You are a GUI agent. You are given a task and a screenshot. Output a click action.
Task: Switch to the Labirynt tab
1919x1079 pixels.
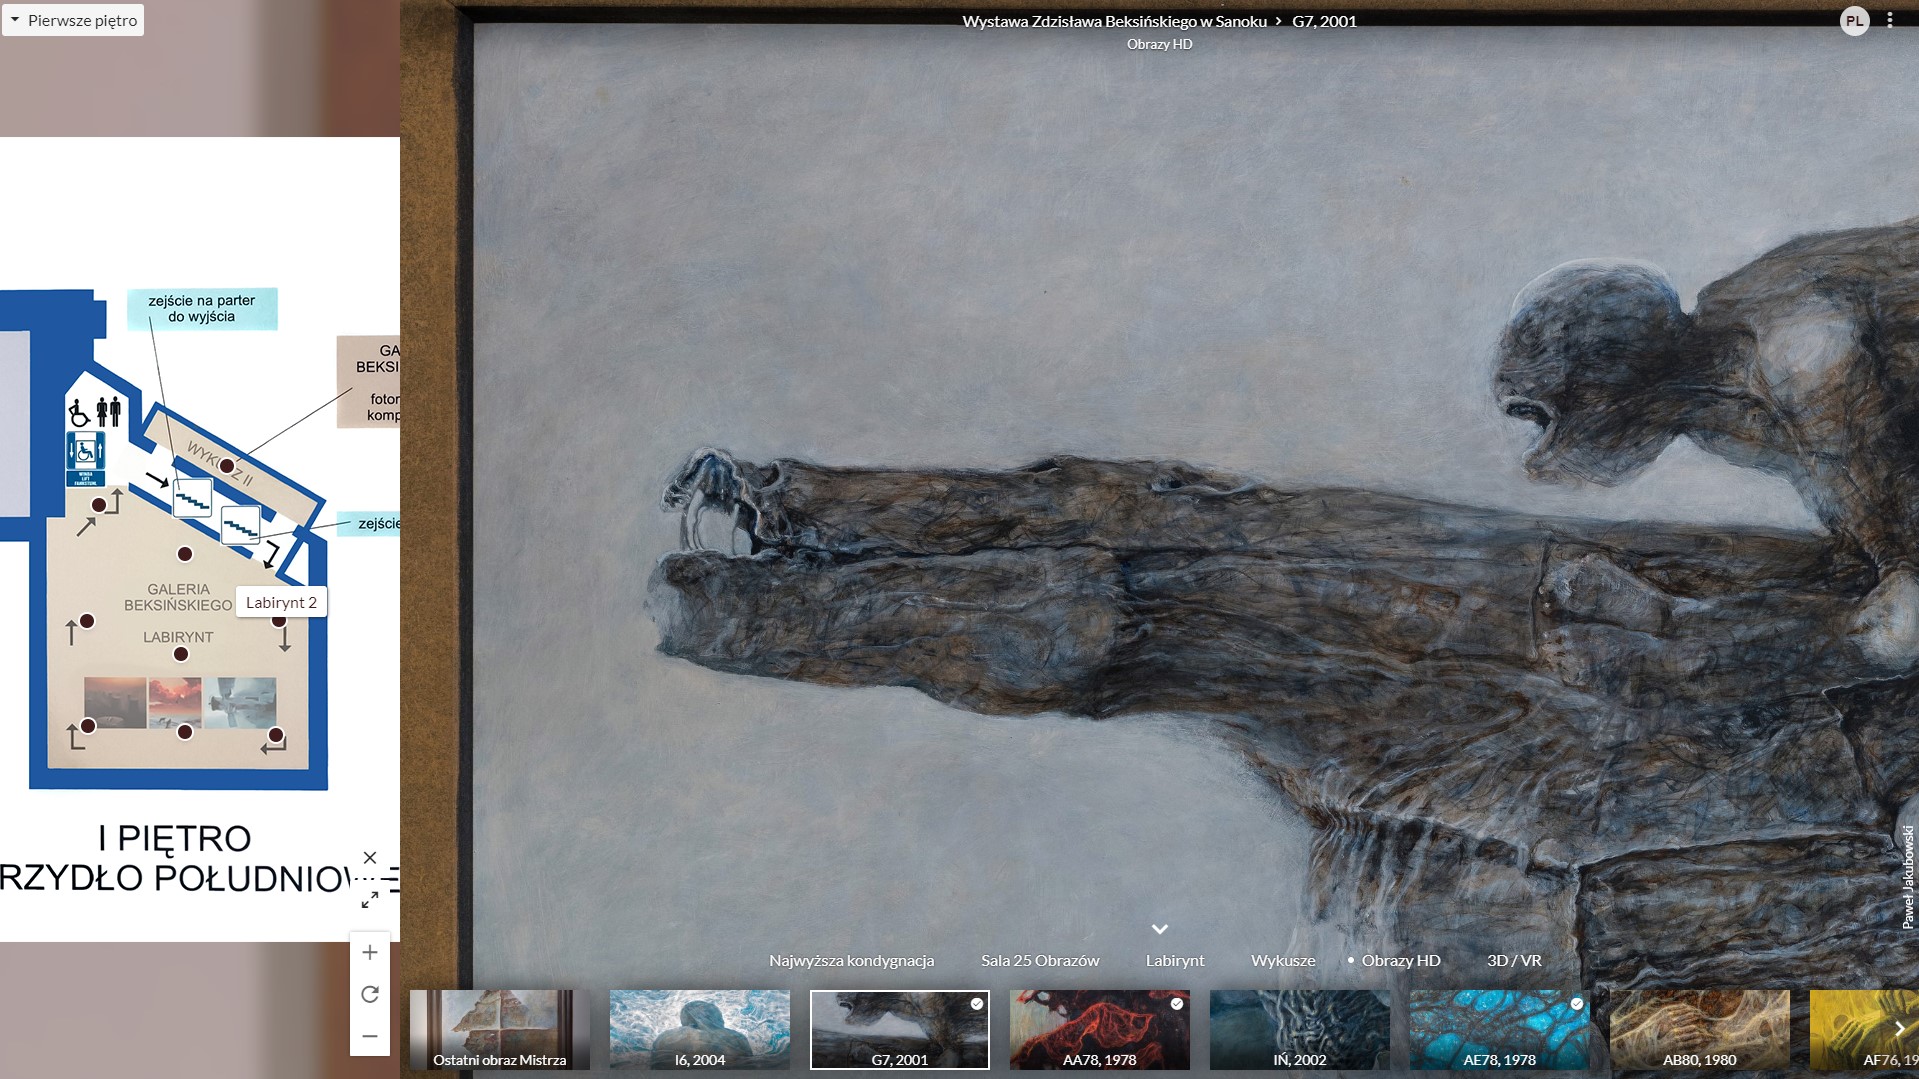1174,960
